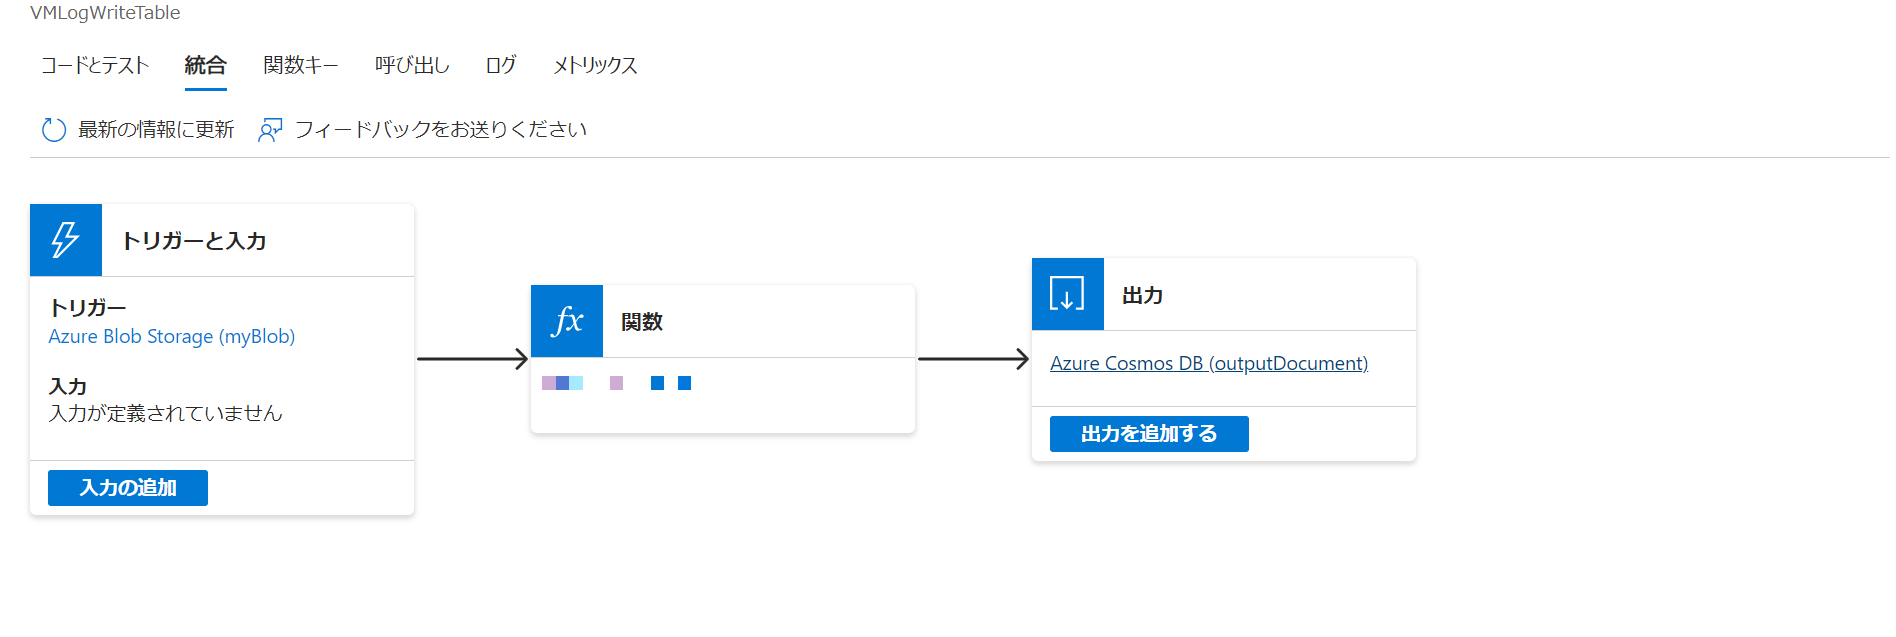Click the circular refresh icon

point(54,130)
